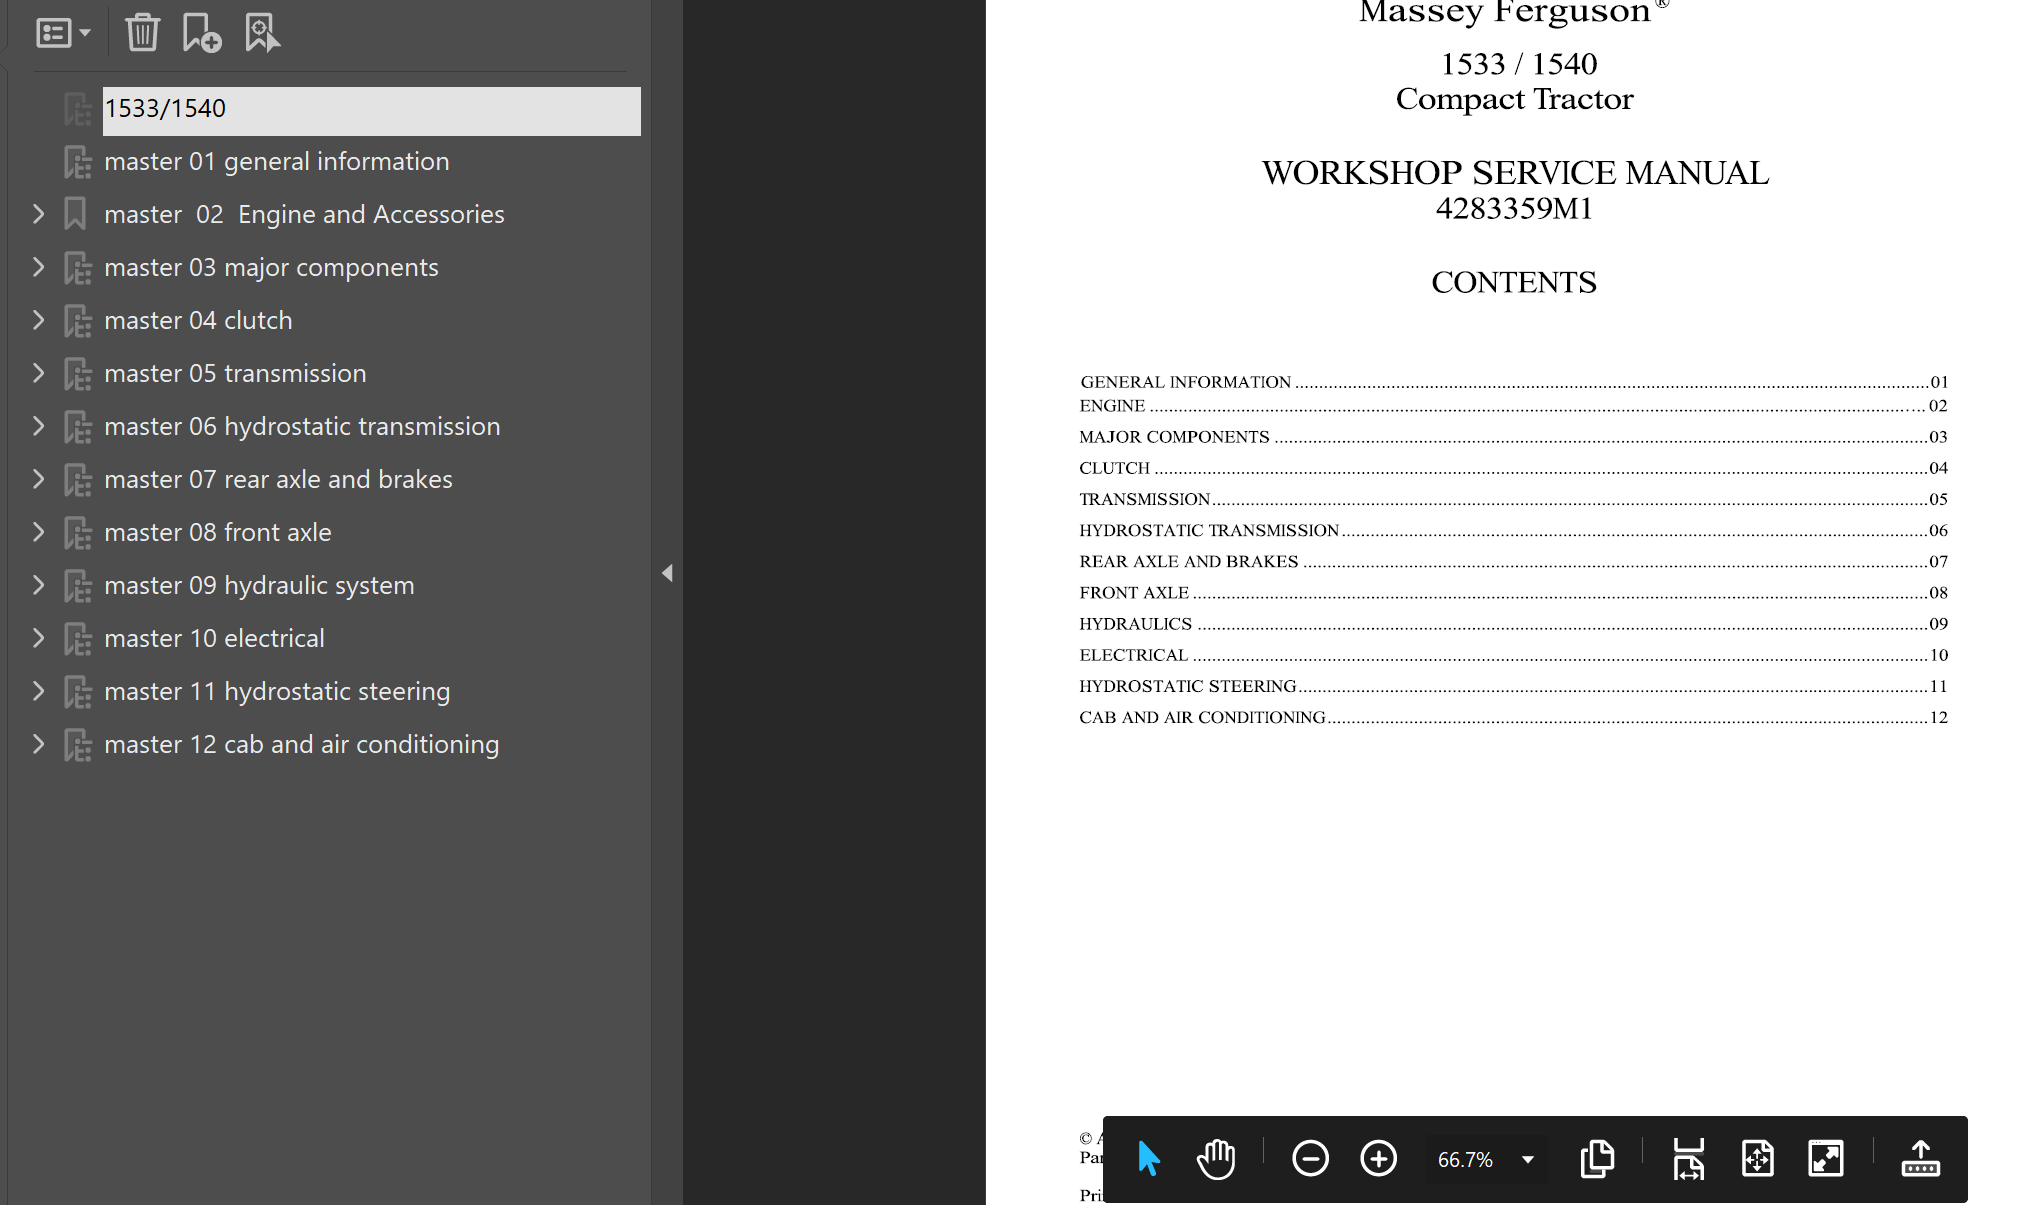This screenshot has height=1205, width=2037.
Task: Click bookmark icon beside master 05 transmission
Action: pos(77,374)
